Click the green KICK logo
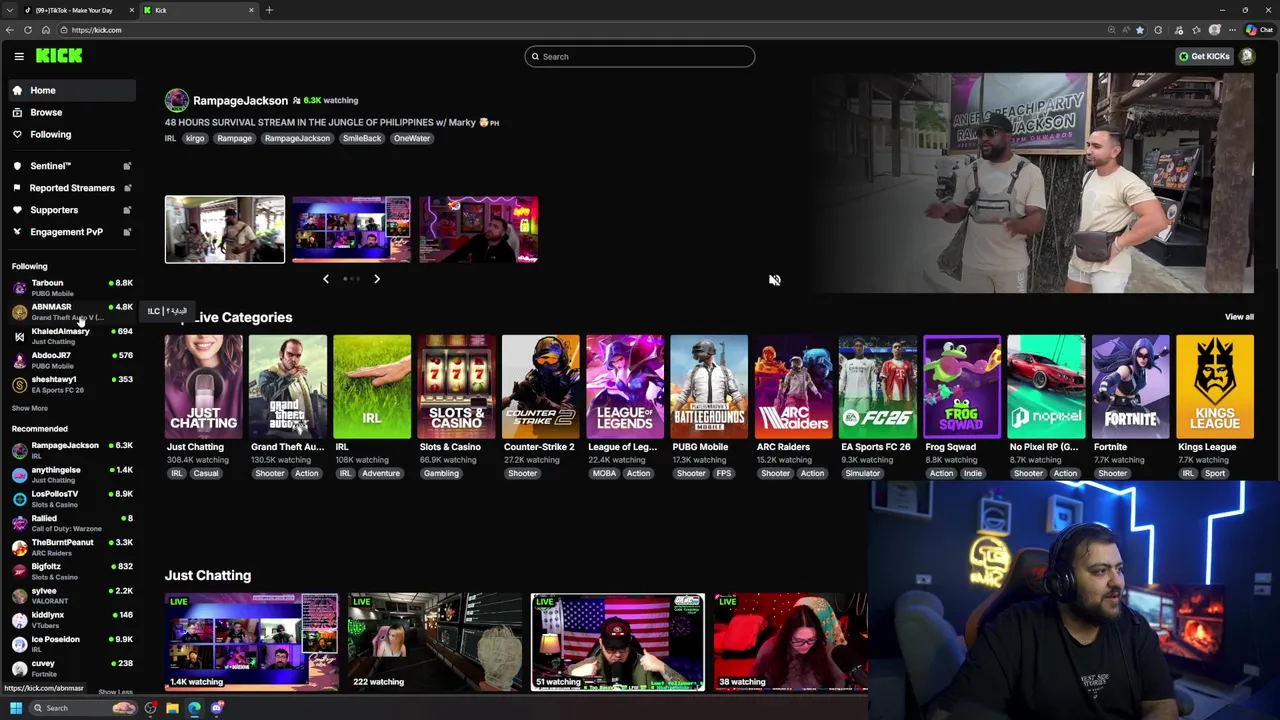The height and width of the screenshot is (720, 1280). pos(59,56)
